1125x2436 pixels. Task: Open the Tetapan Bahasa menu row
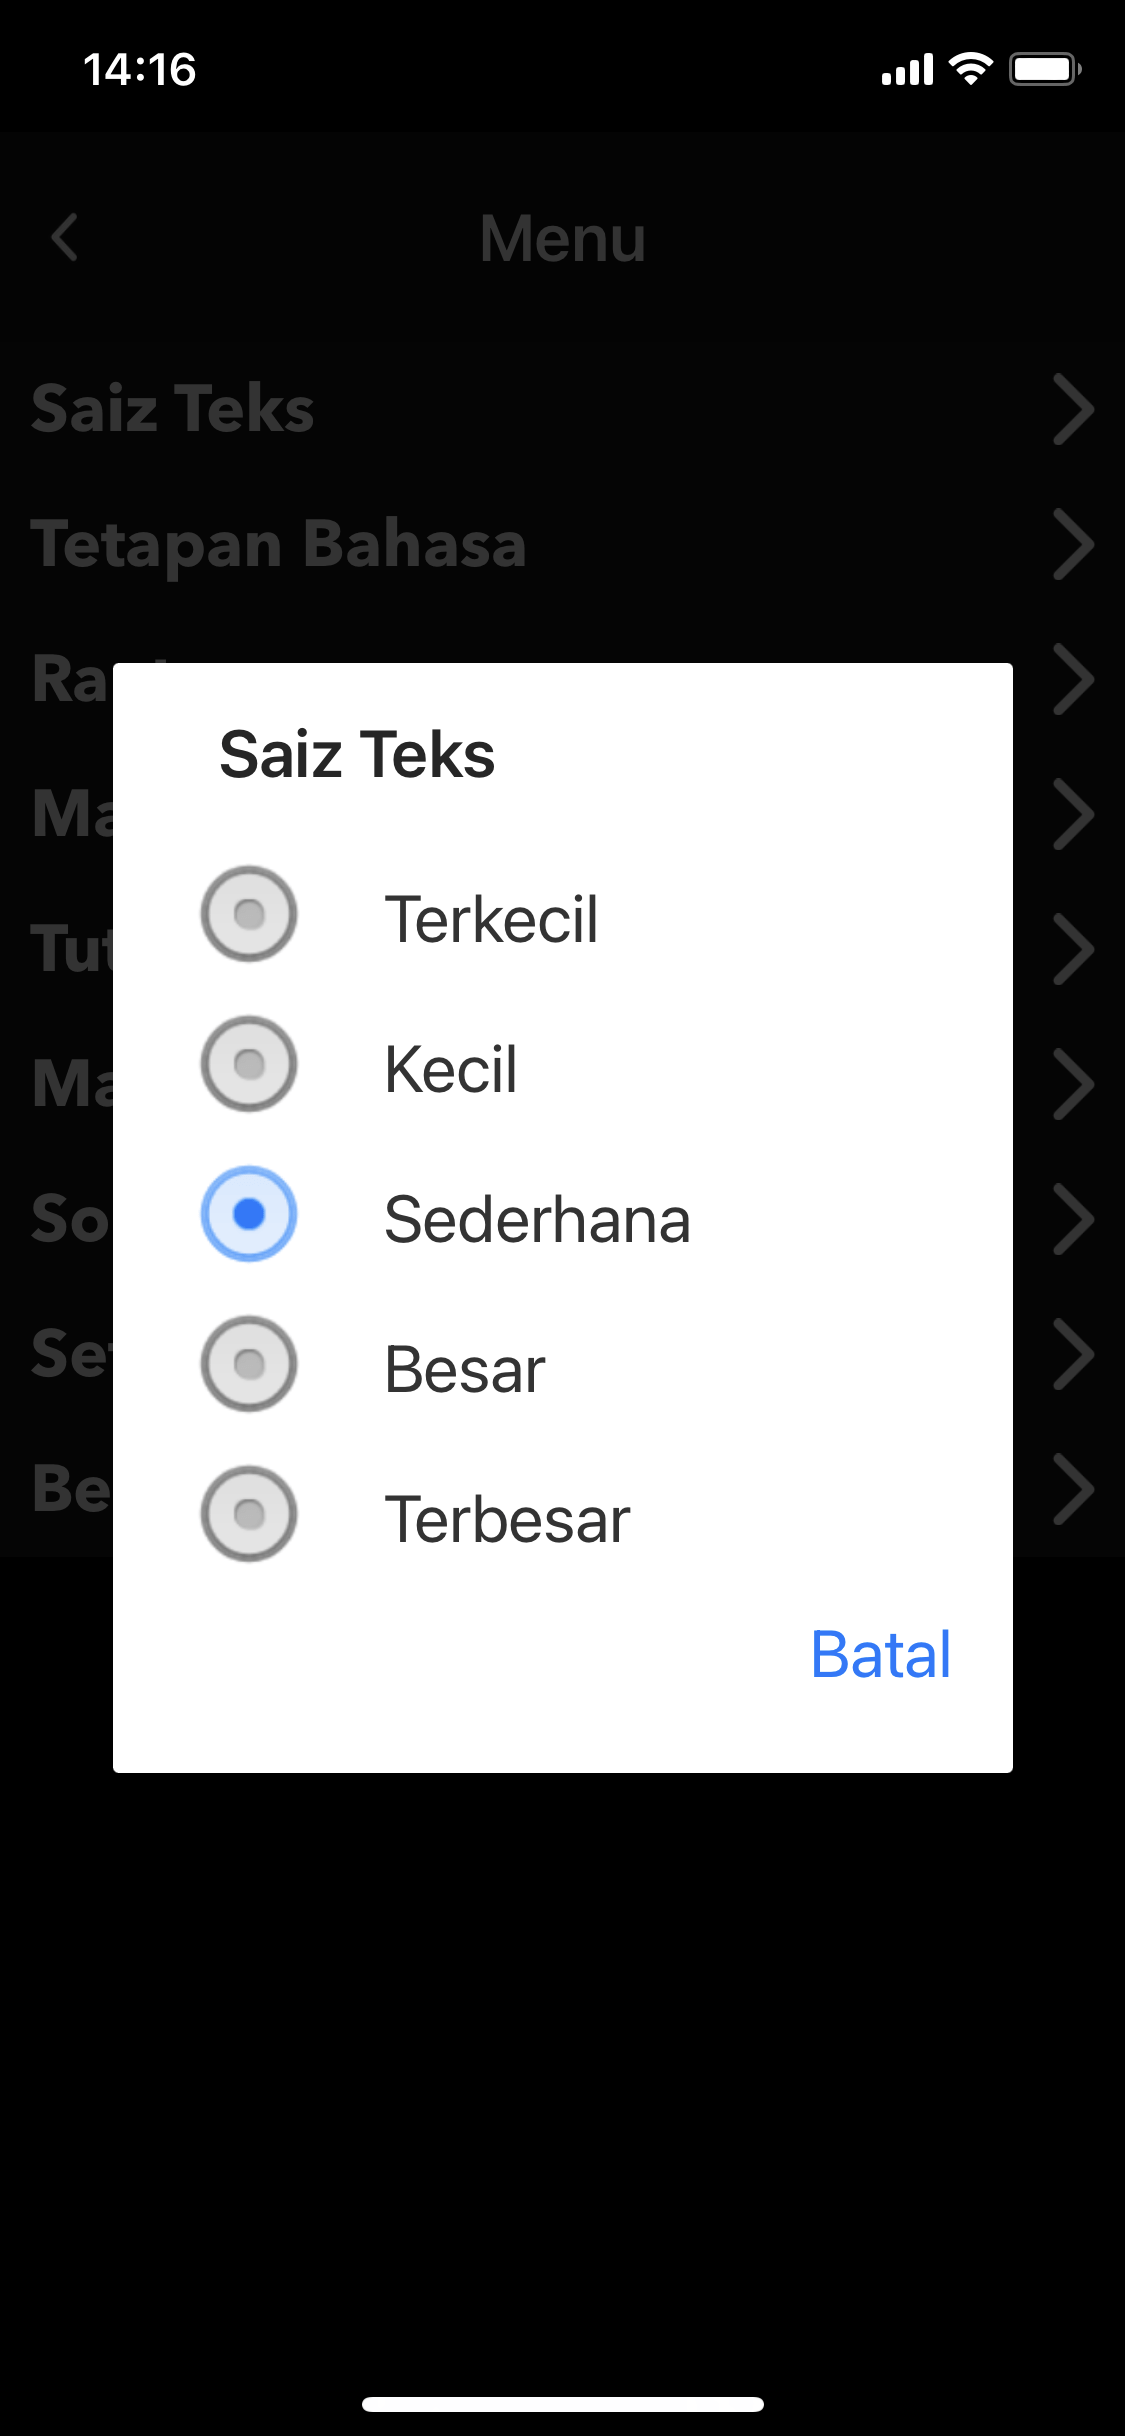279,544
